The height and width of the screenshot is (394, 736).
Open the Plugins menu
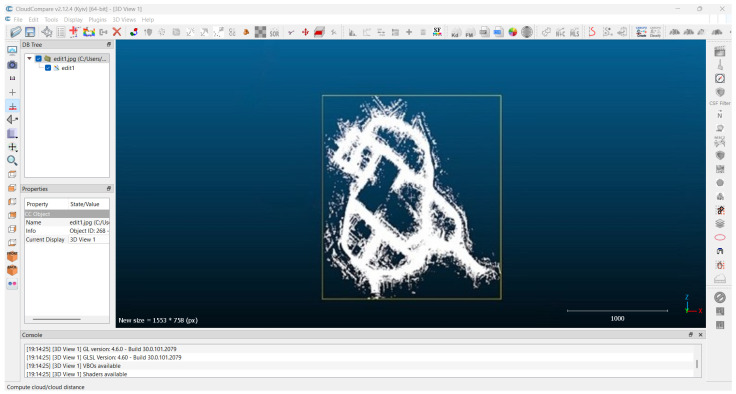click(98, 20)
